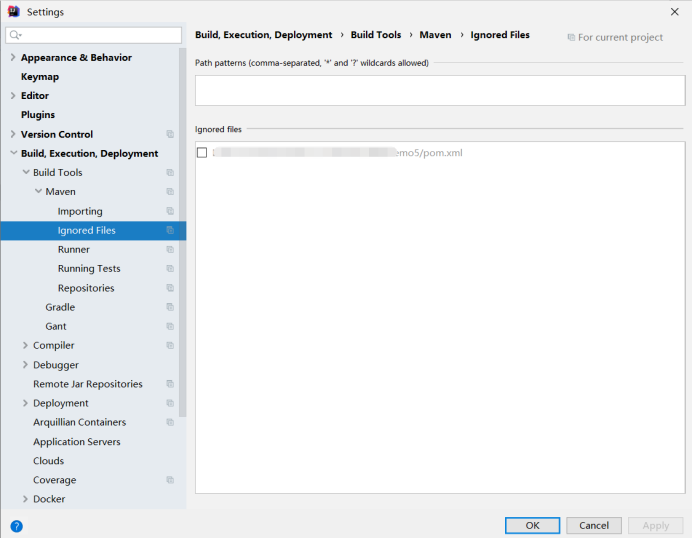Viewport: 693px width, 539px height.
Task: Open Application Servers settings
Action: pos(77,442)
